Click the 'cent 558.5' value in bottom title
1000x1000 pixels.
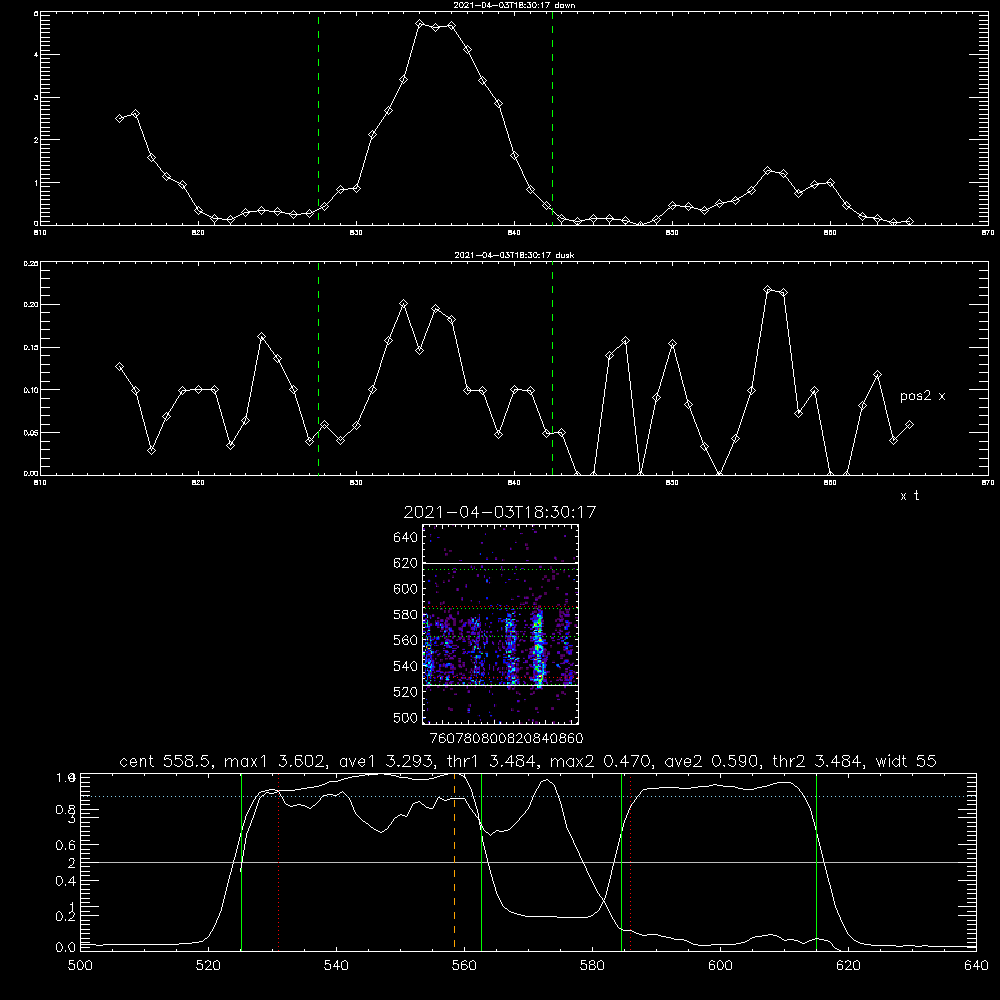(165, 761)
